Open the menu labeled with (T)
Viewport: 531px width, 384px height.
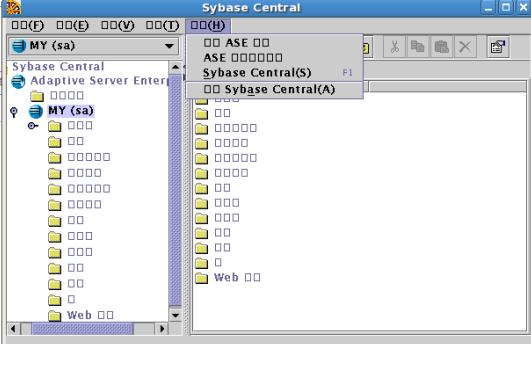163,25
